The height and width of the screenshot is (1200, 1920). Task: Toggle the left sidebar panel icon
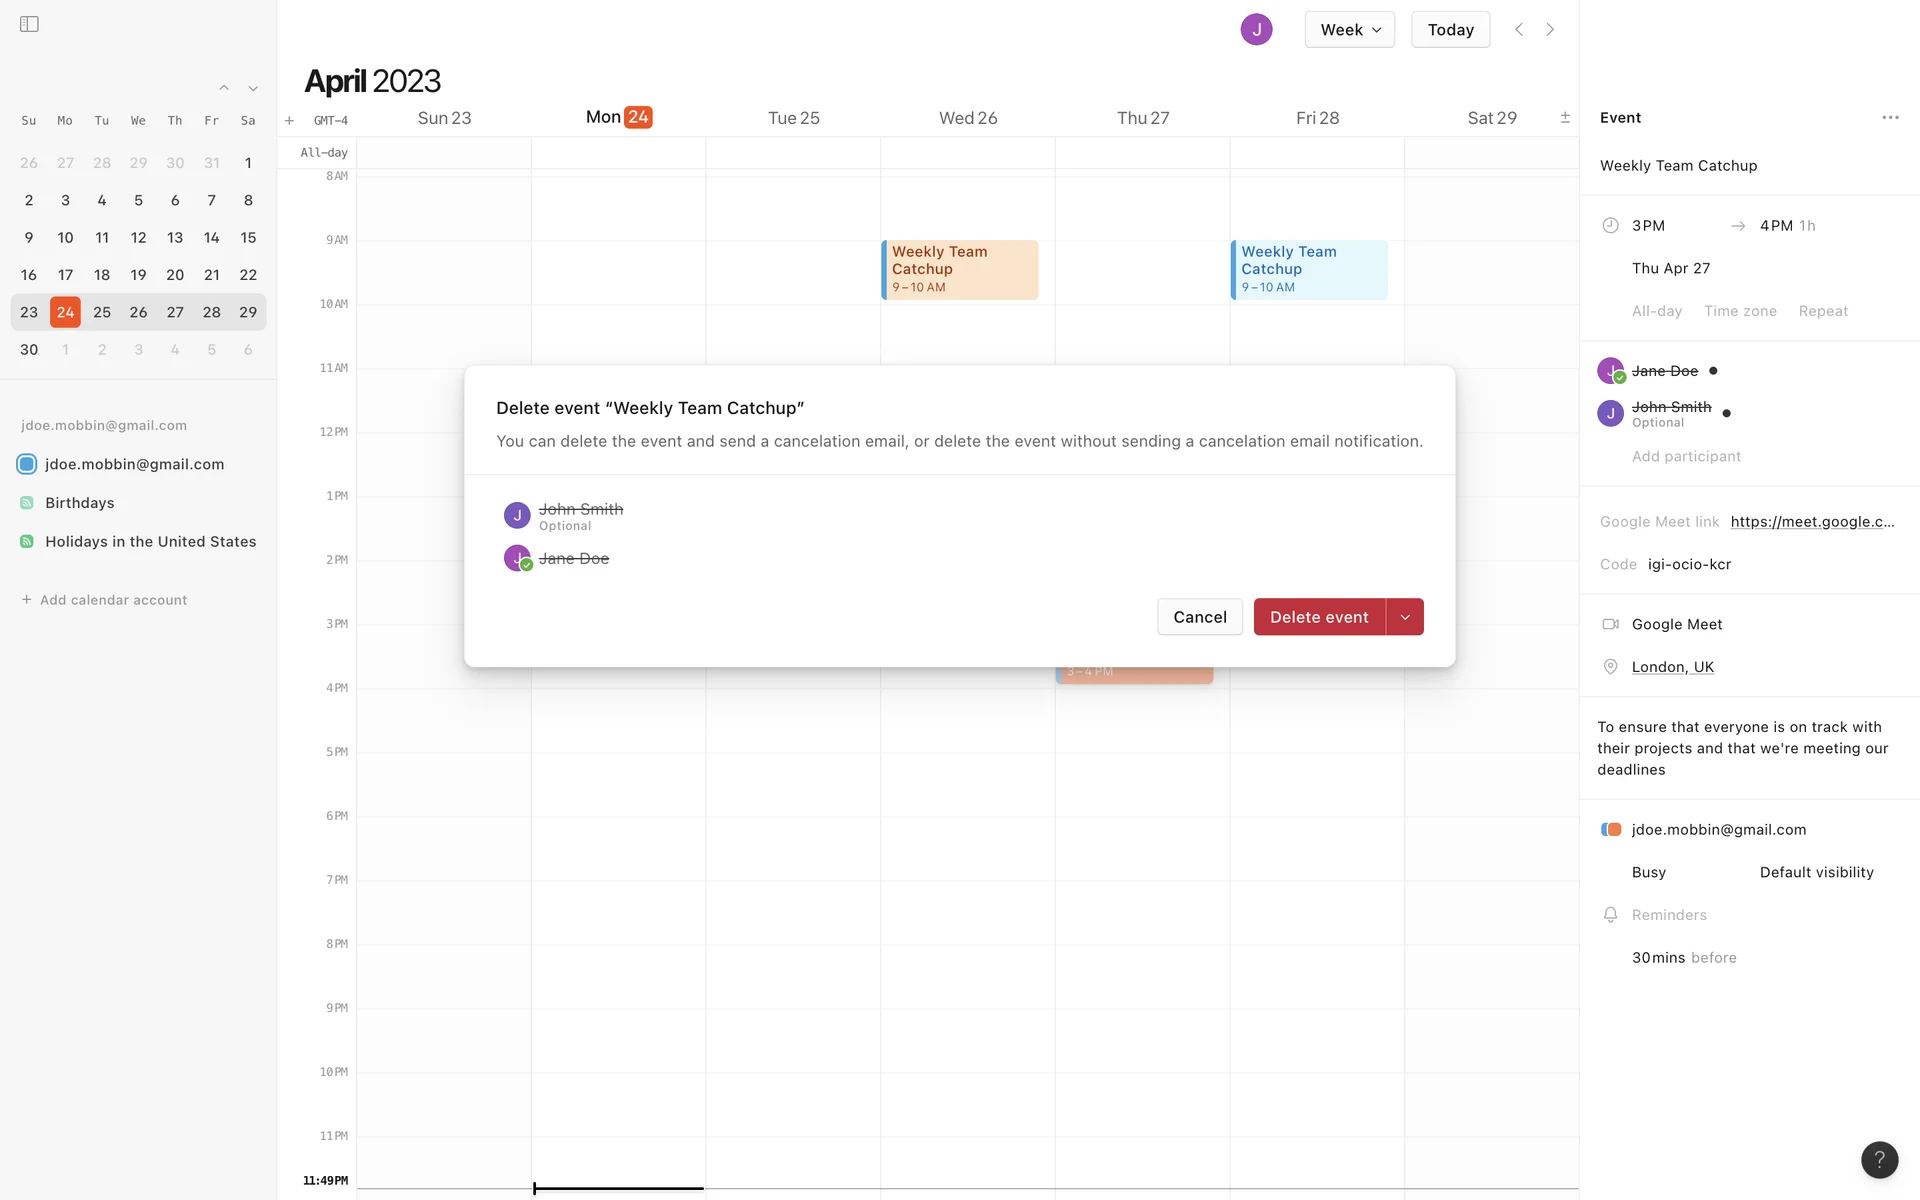pyautogui.click(x=29, y=24)
